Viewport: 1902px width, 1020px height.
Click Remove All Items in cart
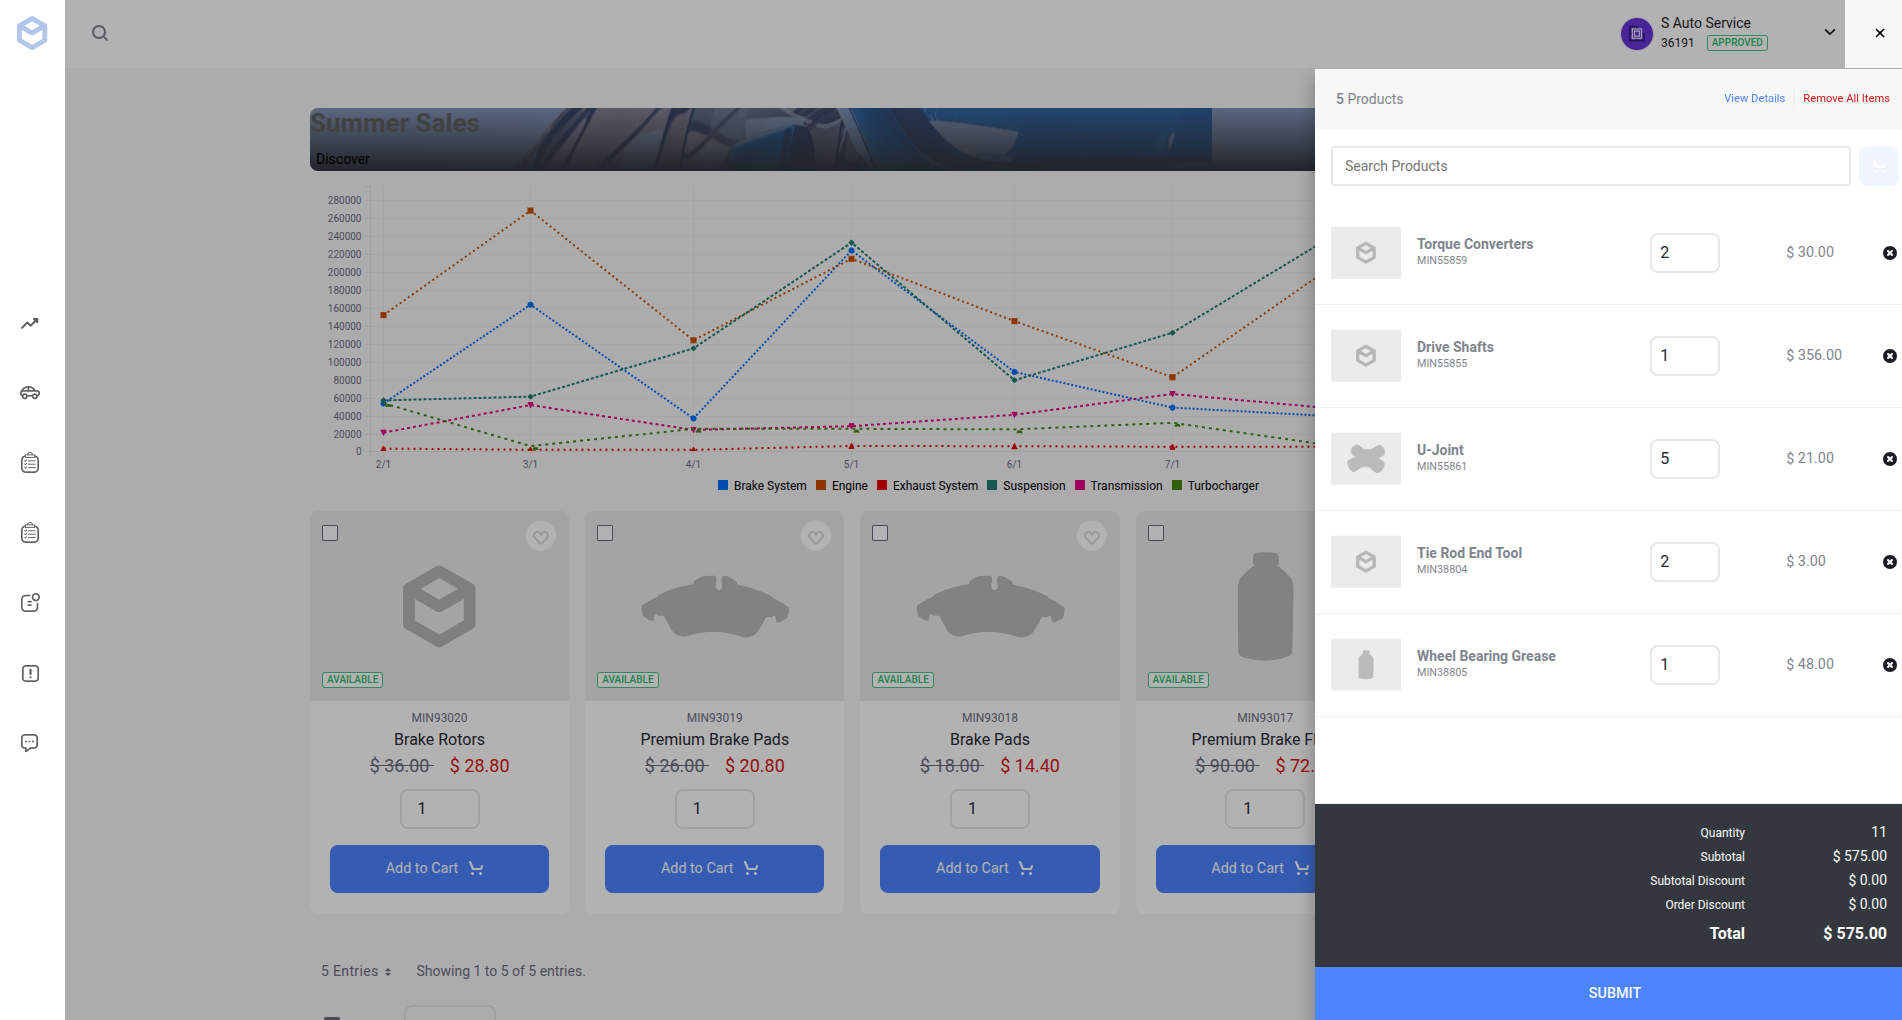click(1845, 98)
